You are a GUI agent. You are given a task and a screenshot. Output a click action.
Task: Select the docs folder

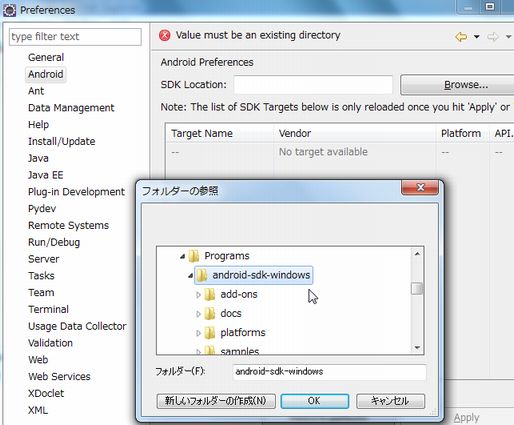pos(231,313)
